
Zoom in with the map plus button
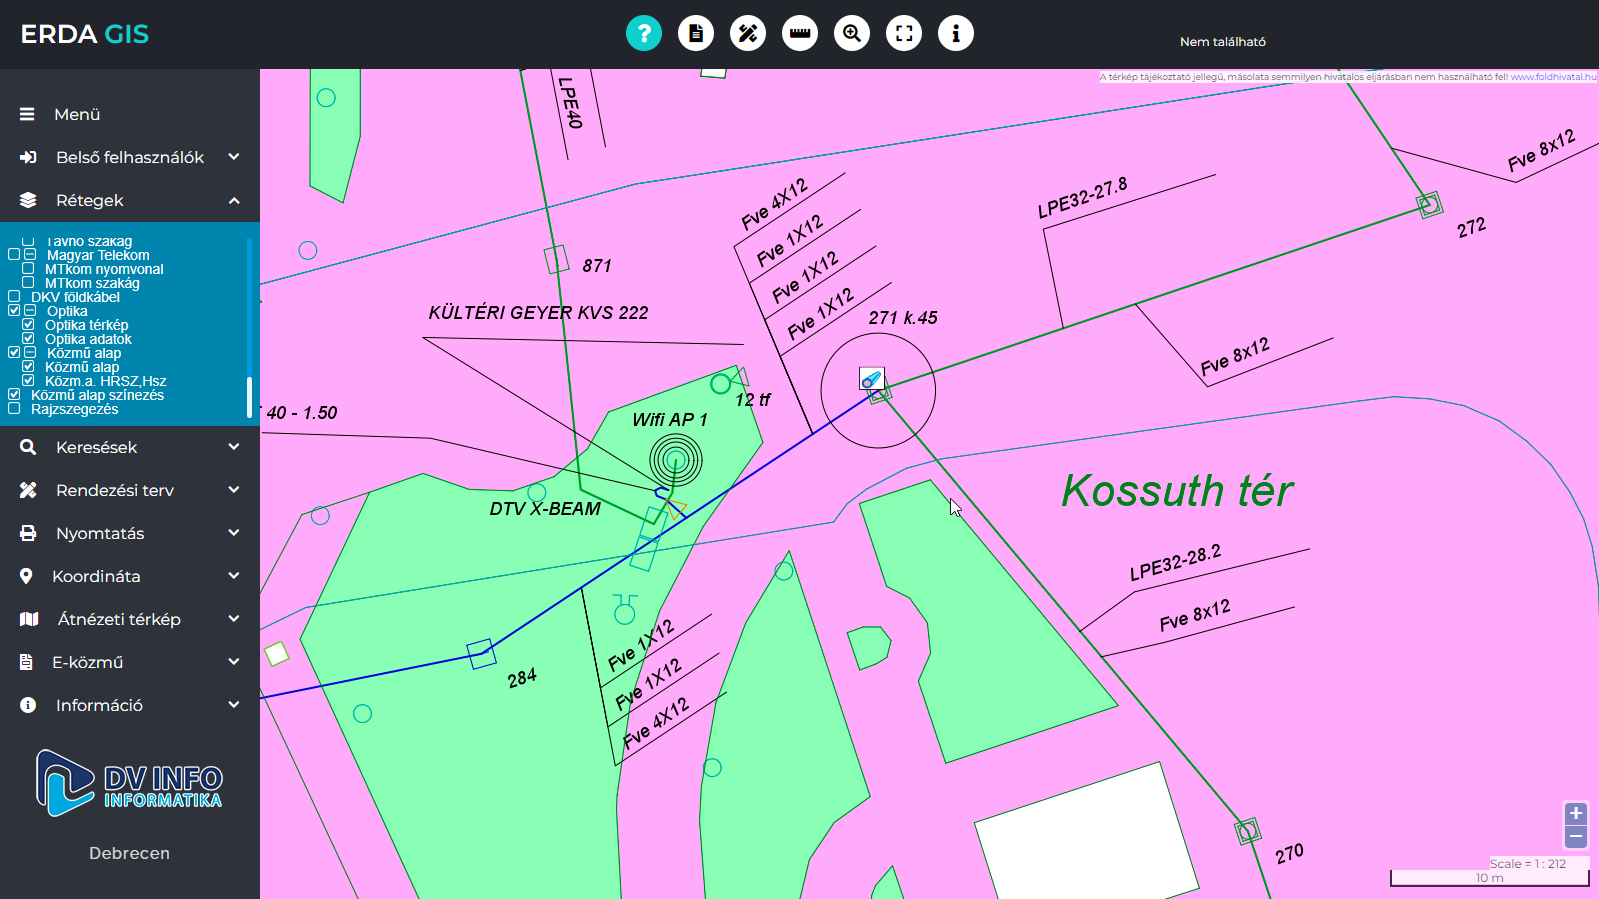1576,813
